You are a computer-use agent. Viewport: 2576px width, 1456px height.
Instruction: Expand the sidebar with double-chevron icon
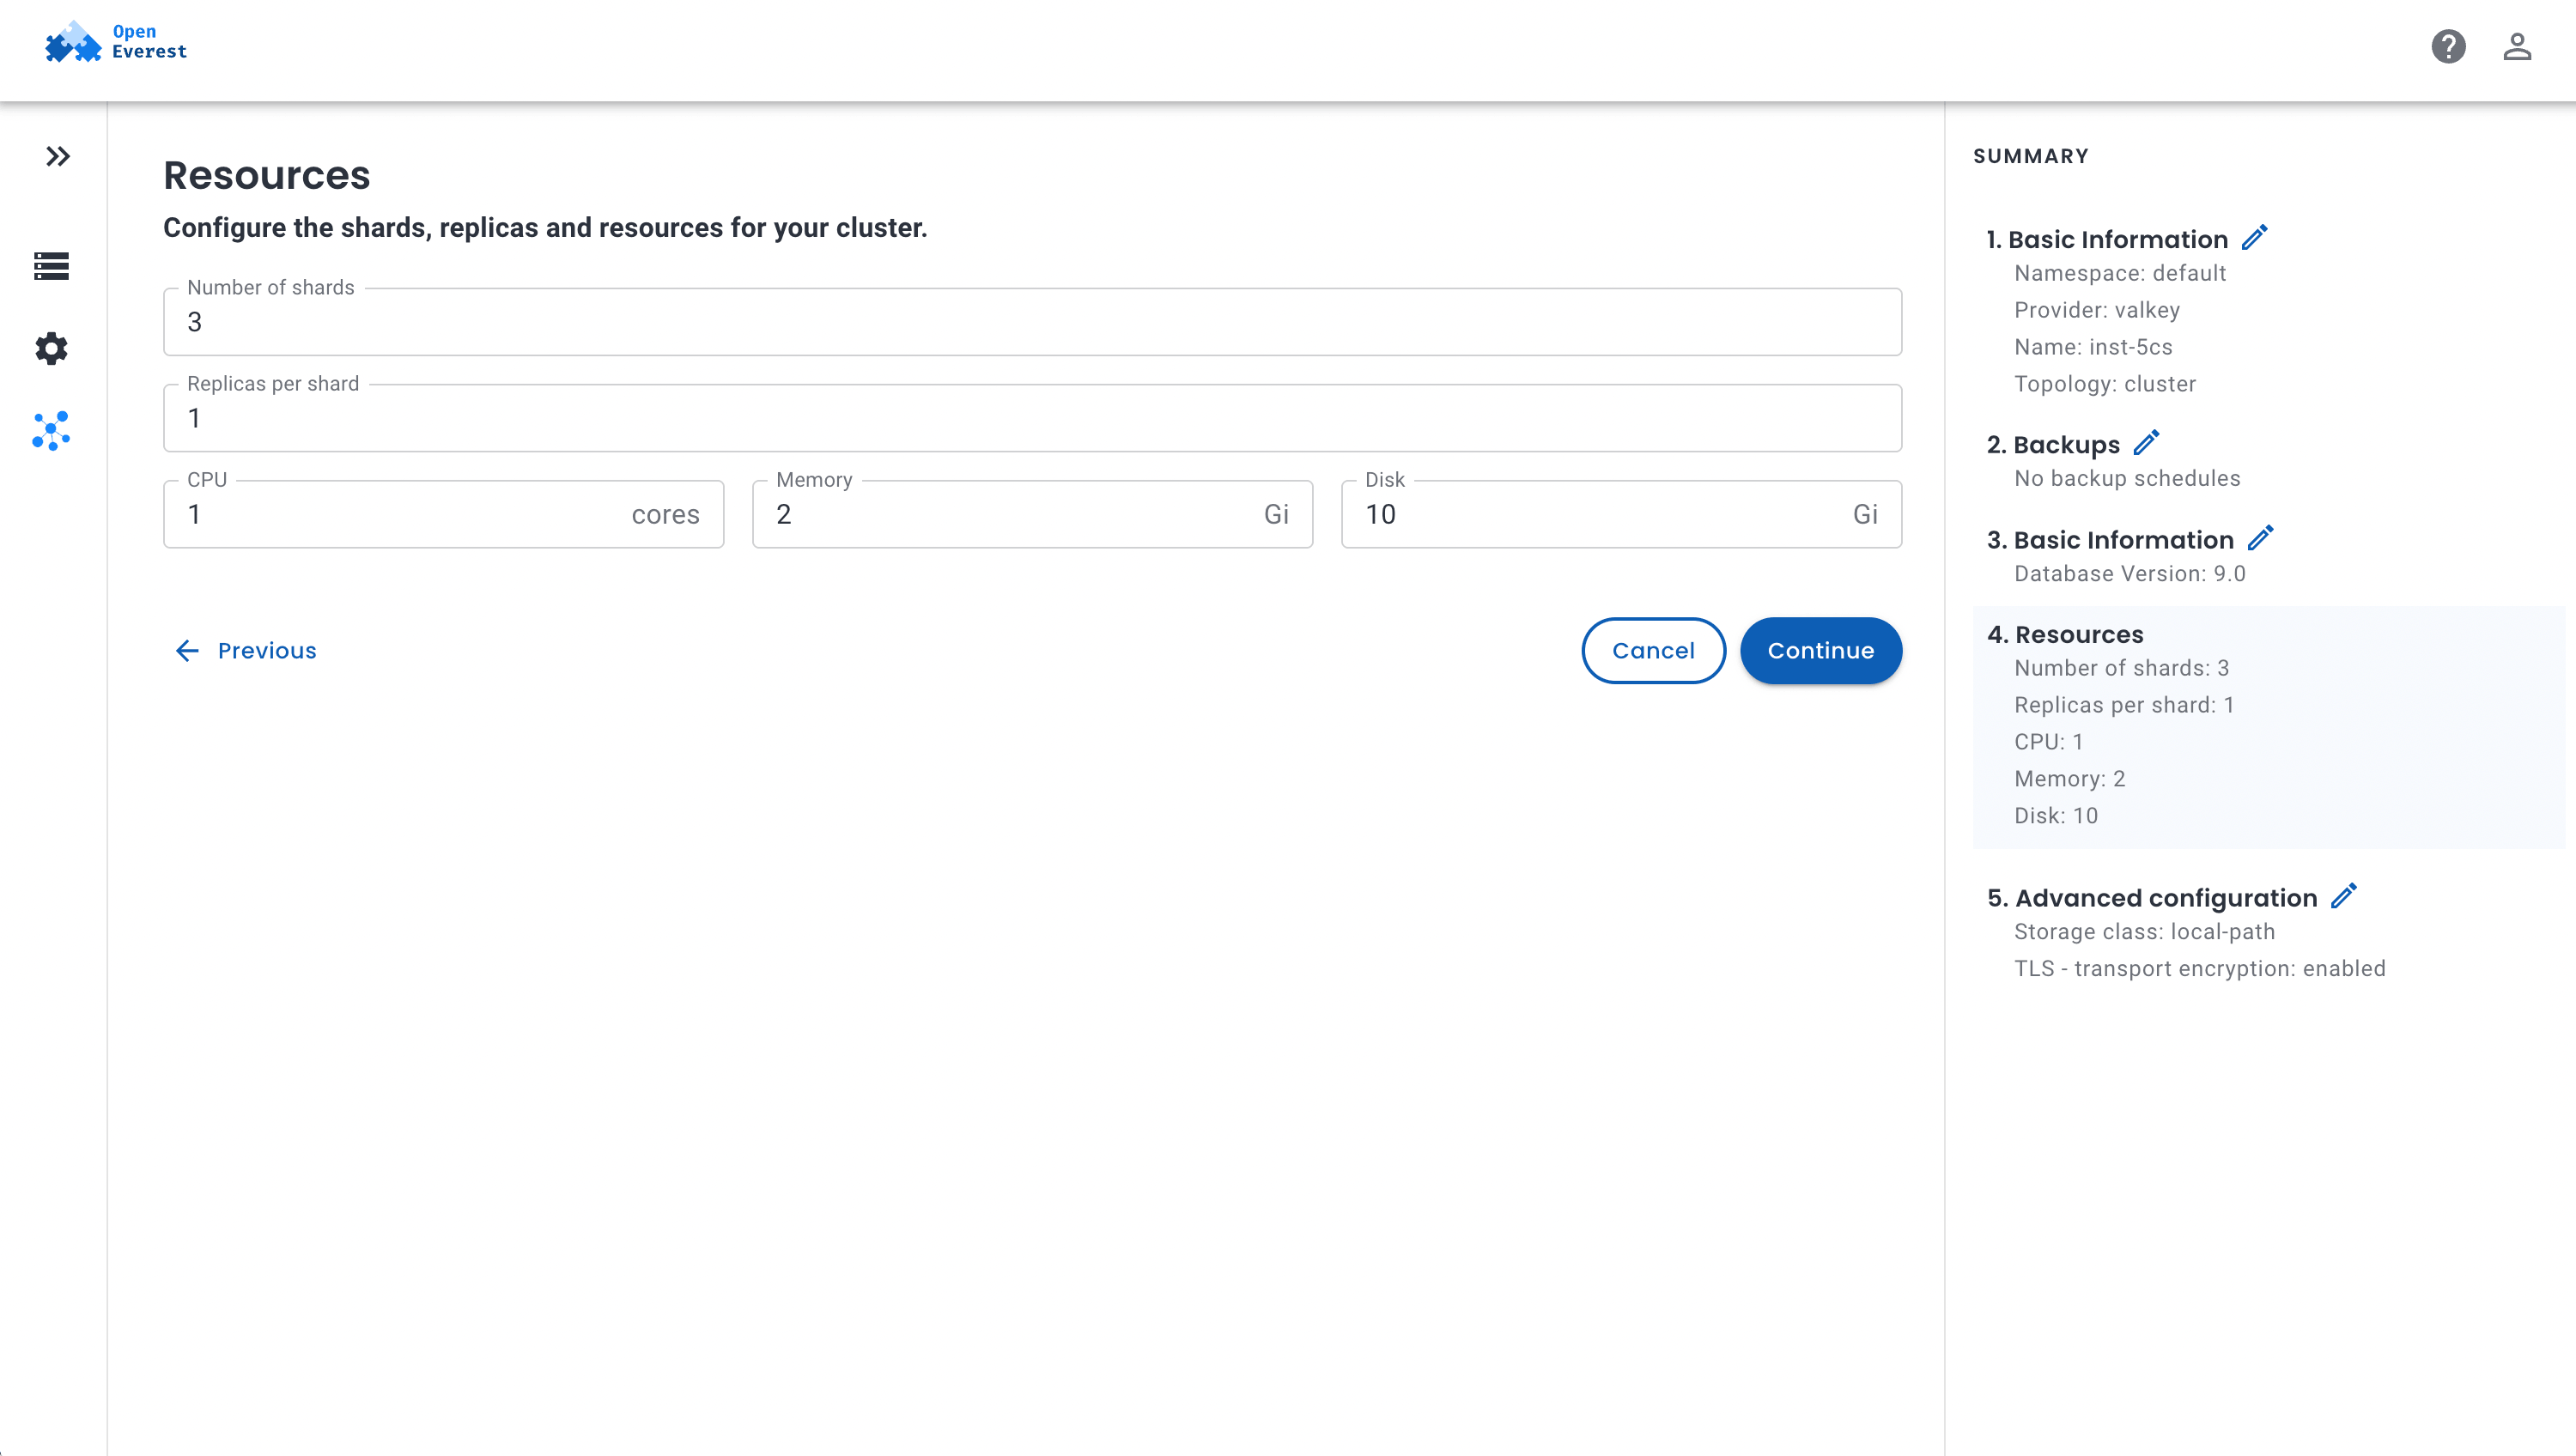pyautogui.click(x=58, y=156)
